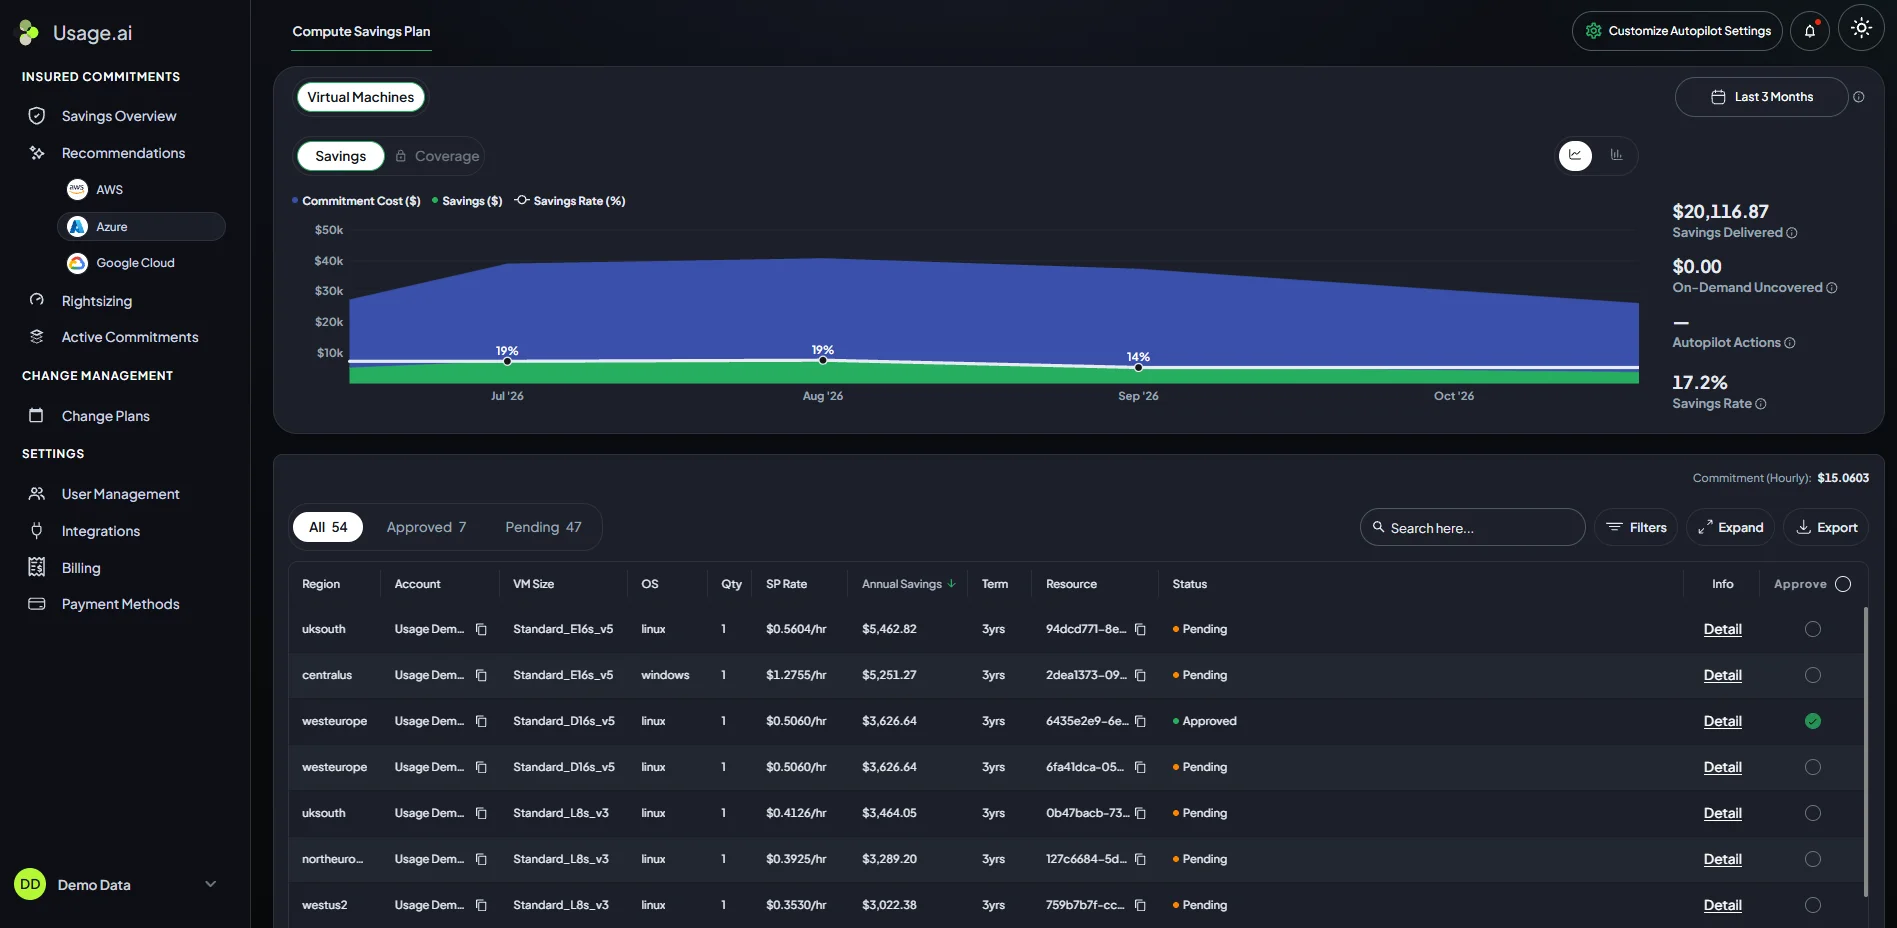This screenshot has height=928, width=1897.
Task: Open Detail for approved westeurope row
Action: pyautogui.click(x=1722, y=721)
